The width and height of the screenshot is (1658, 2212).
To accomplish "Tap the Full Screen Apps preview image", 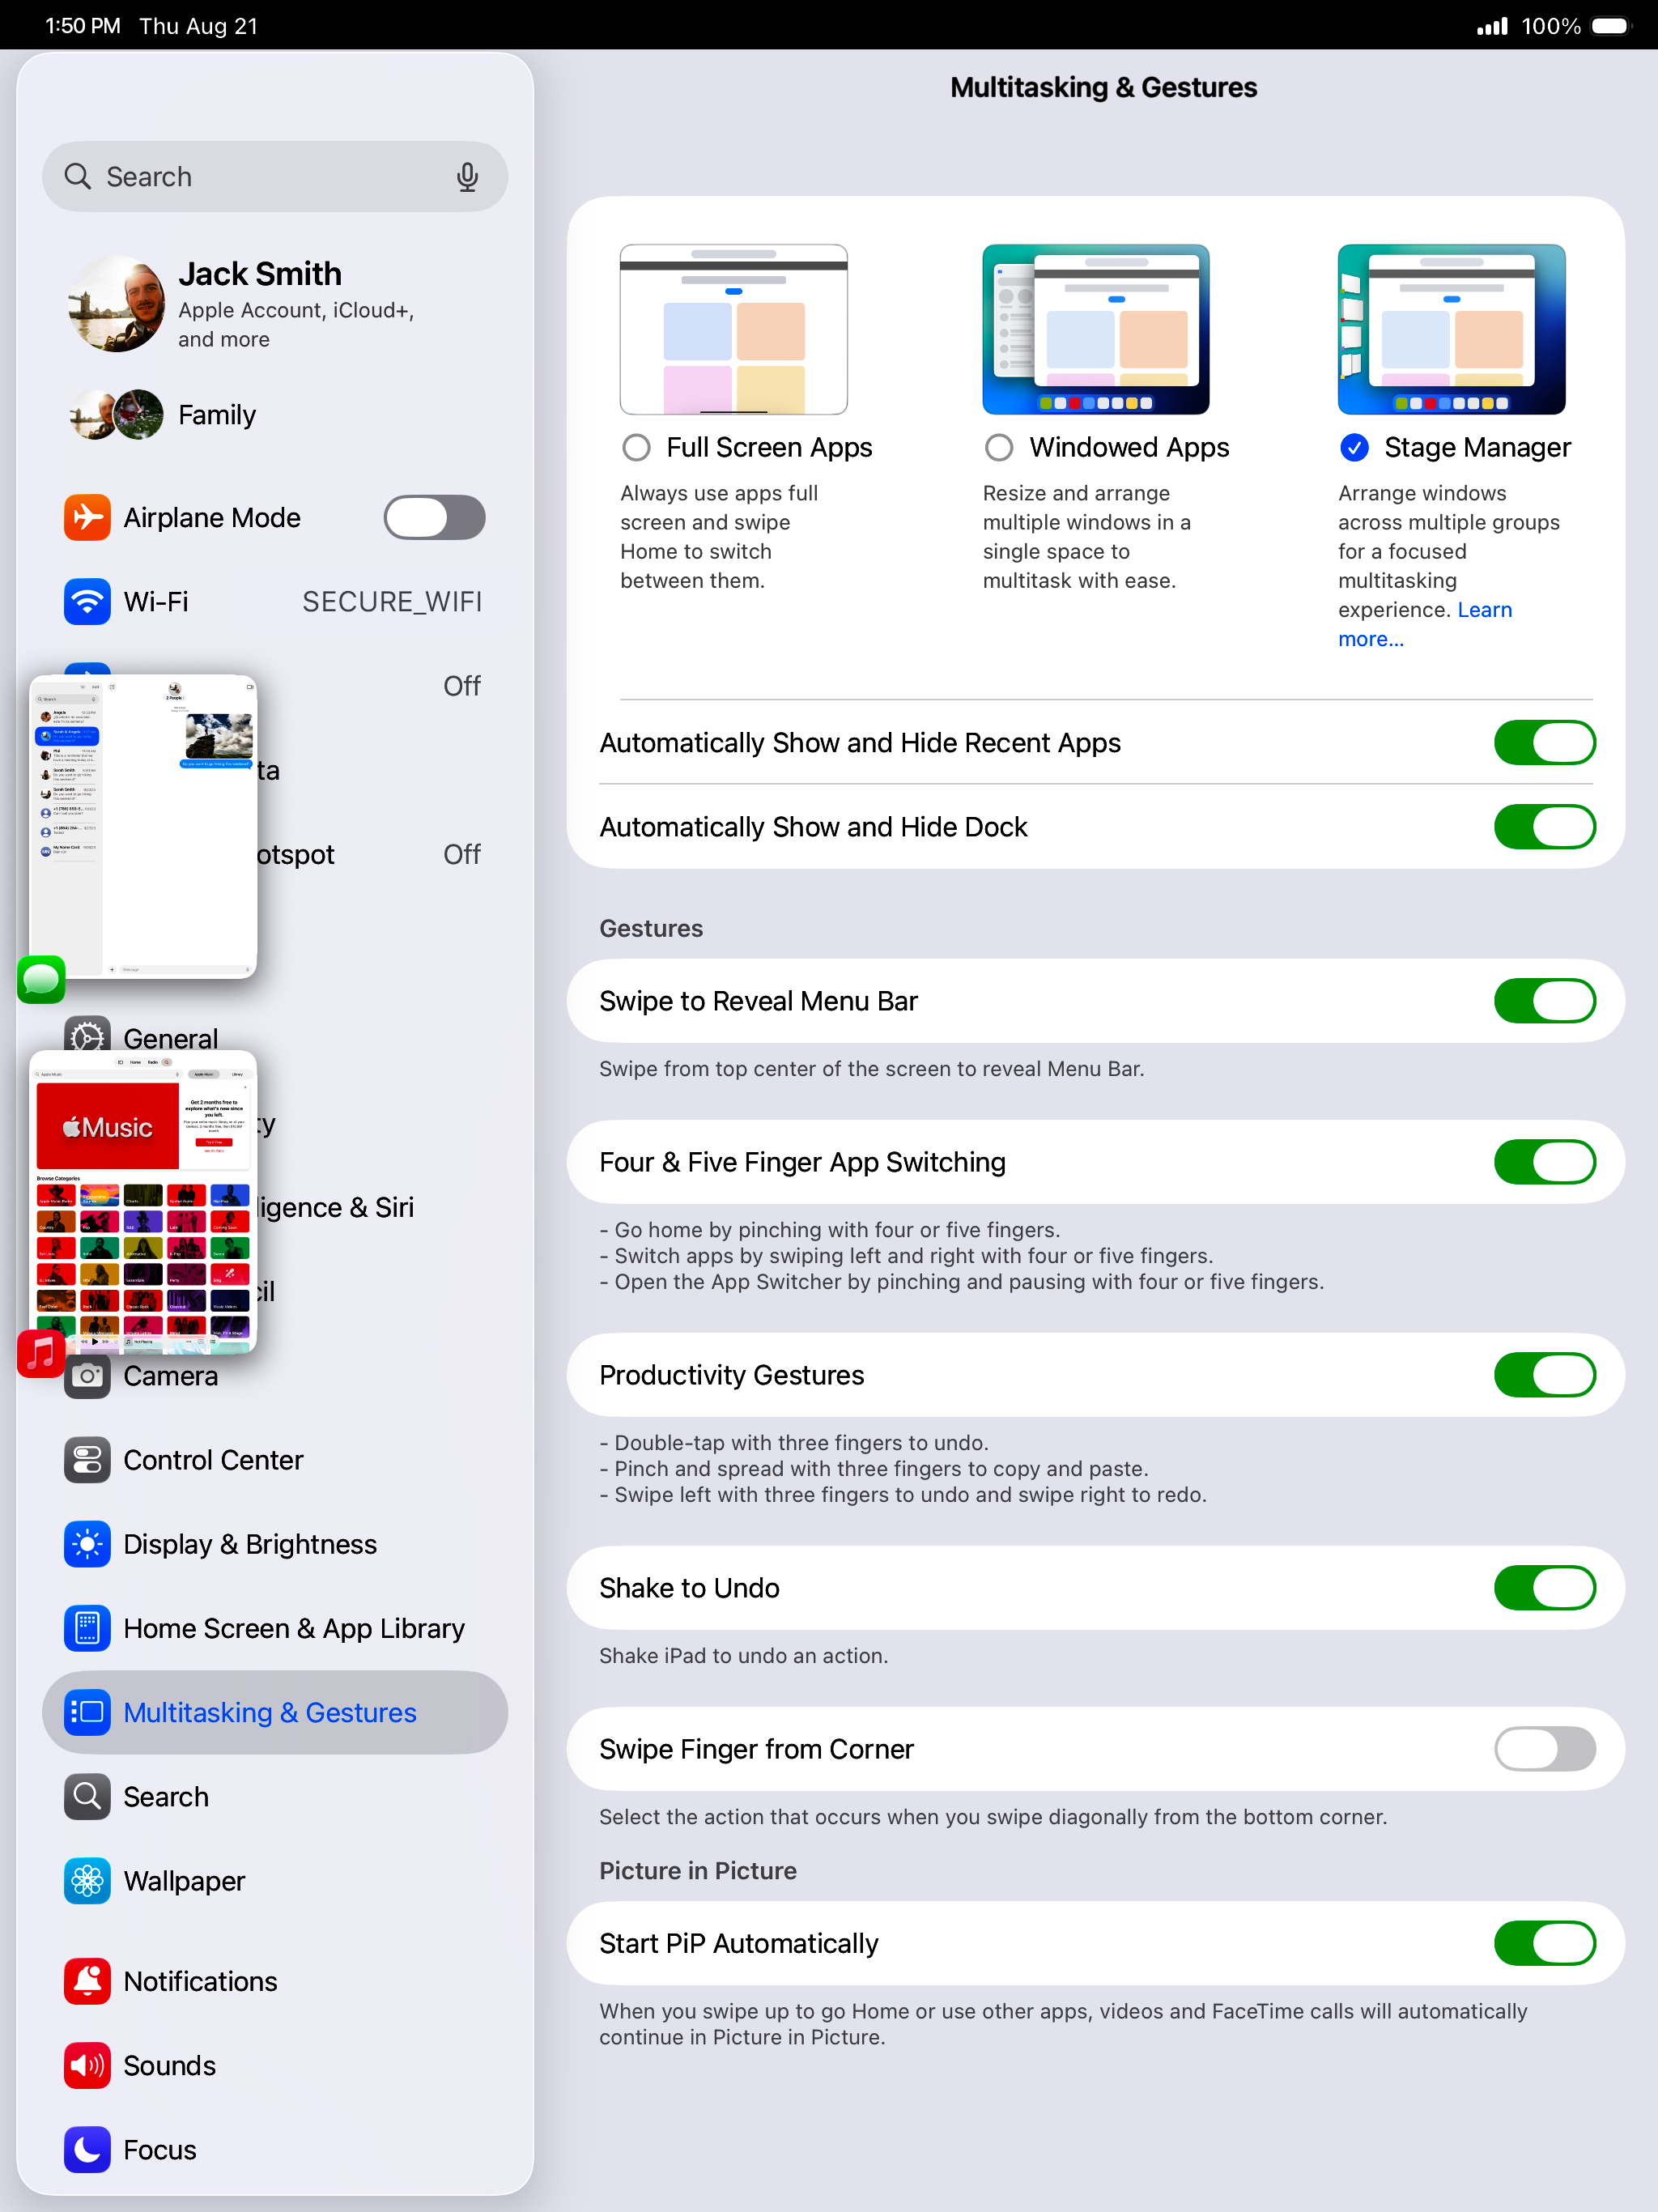I will 734,329.
